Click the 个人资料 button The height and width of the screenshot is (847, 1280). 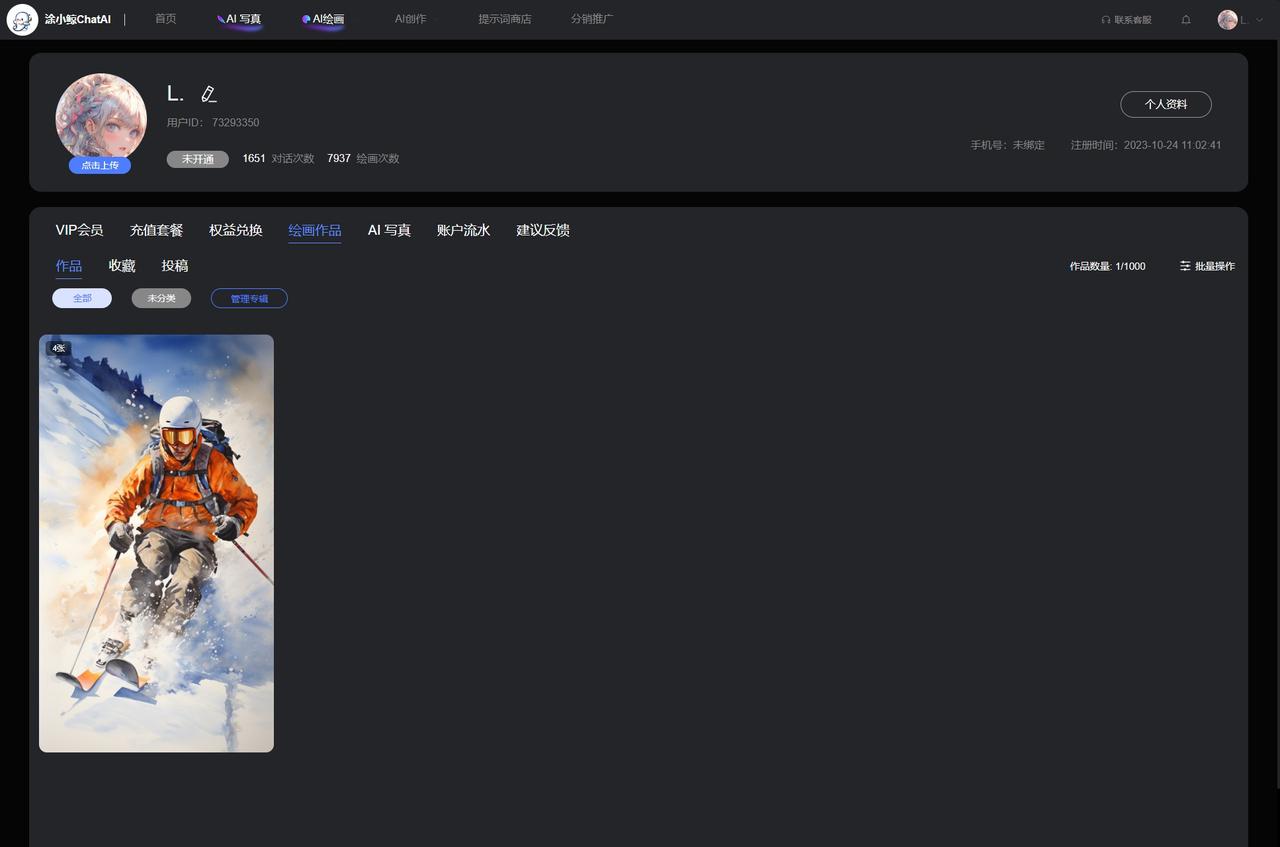pos(1165,104)
